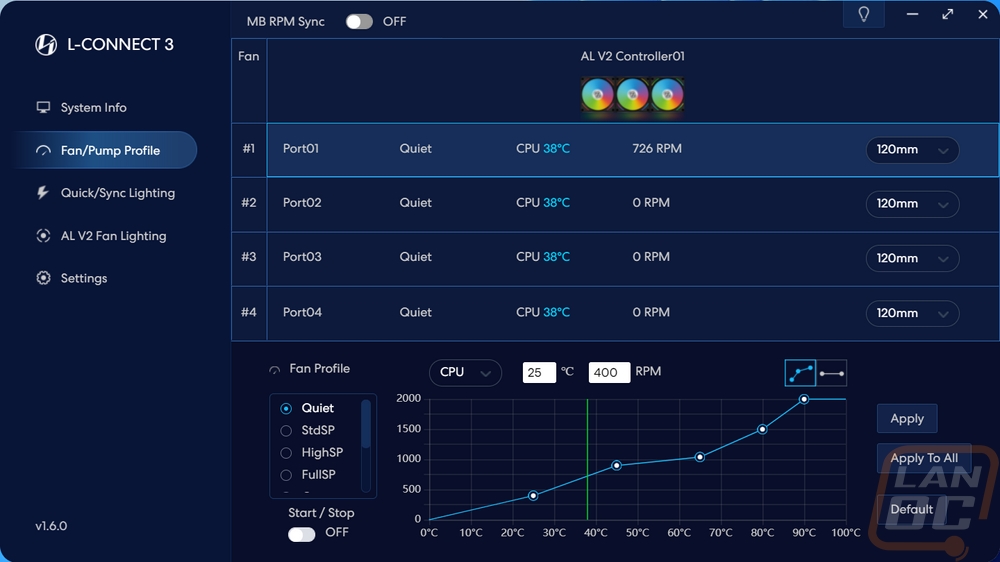
Task: Toggle the MB RPM Sync switch
Action: point(359,22)
